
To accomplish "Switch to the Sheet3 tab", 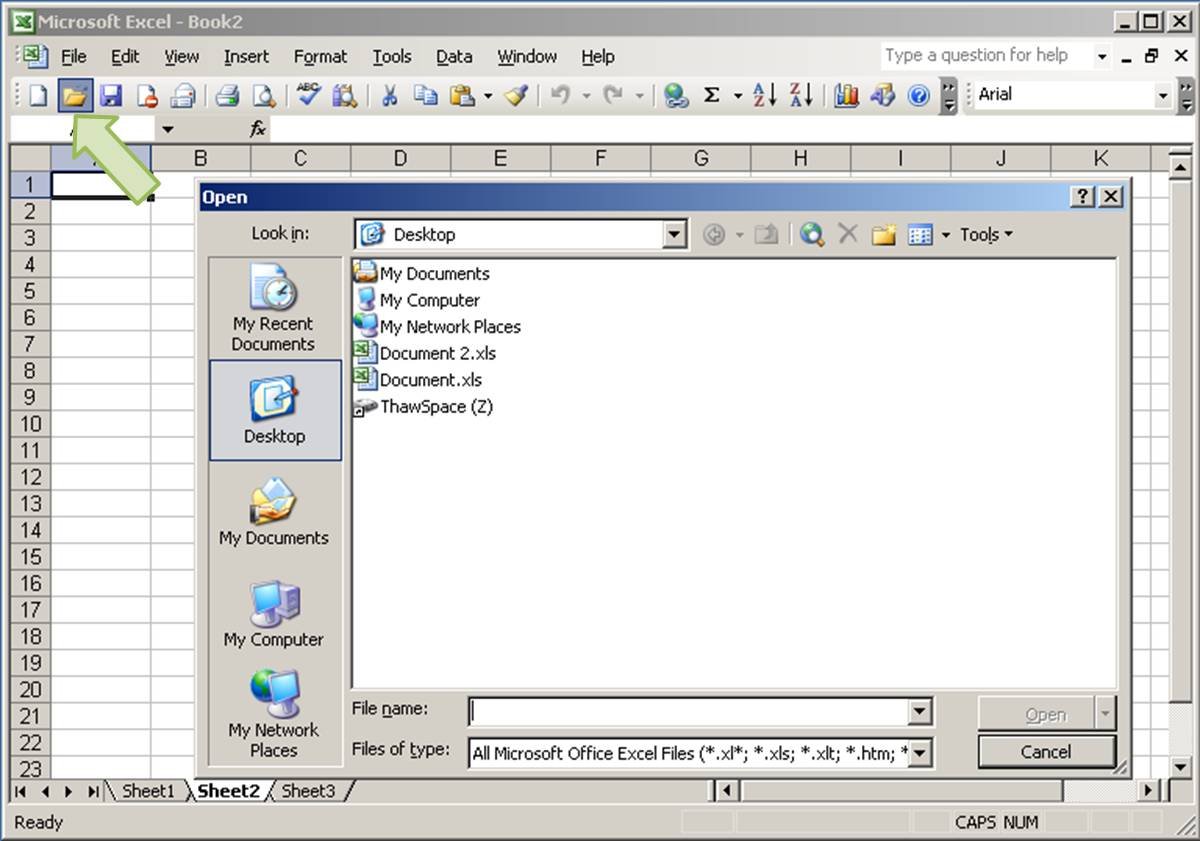I will (308, 791).
